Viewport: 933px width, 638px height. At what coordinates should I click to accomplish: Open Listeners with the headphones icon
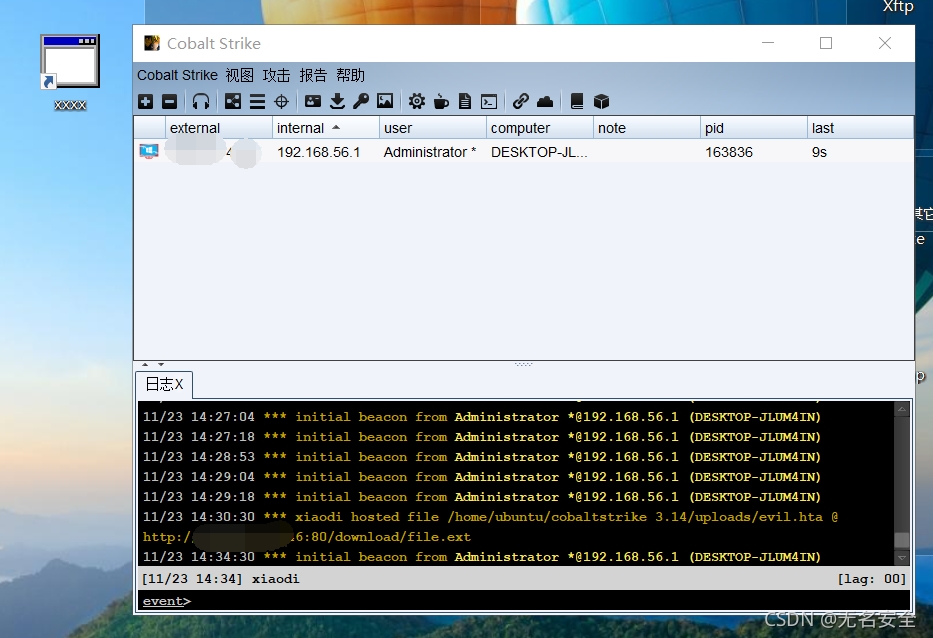pos(201,101)
